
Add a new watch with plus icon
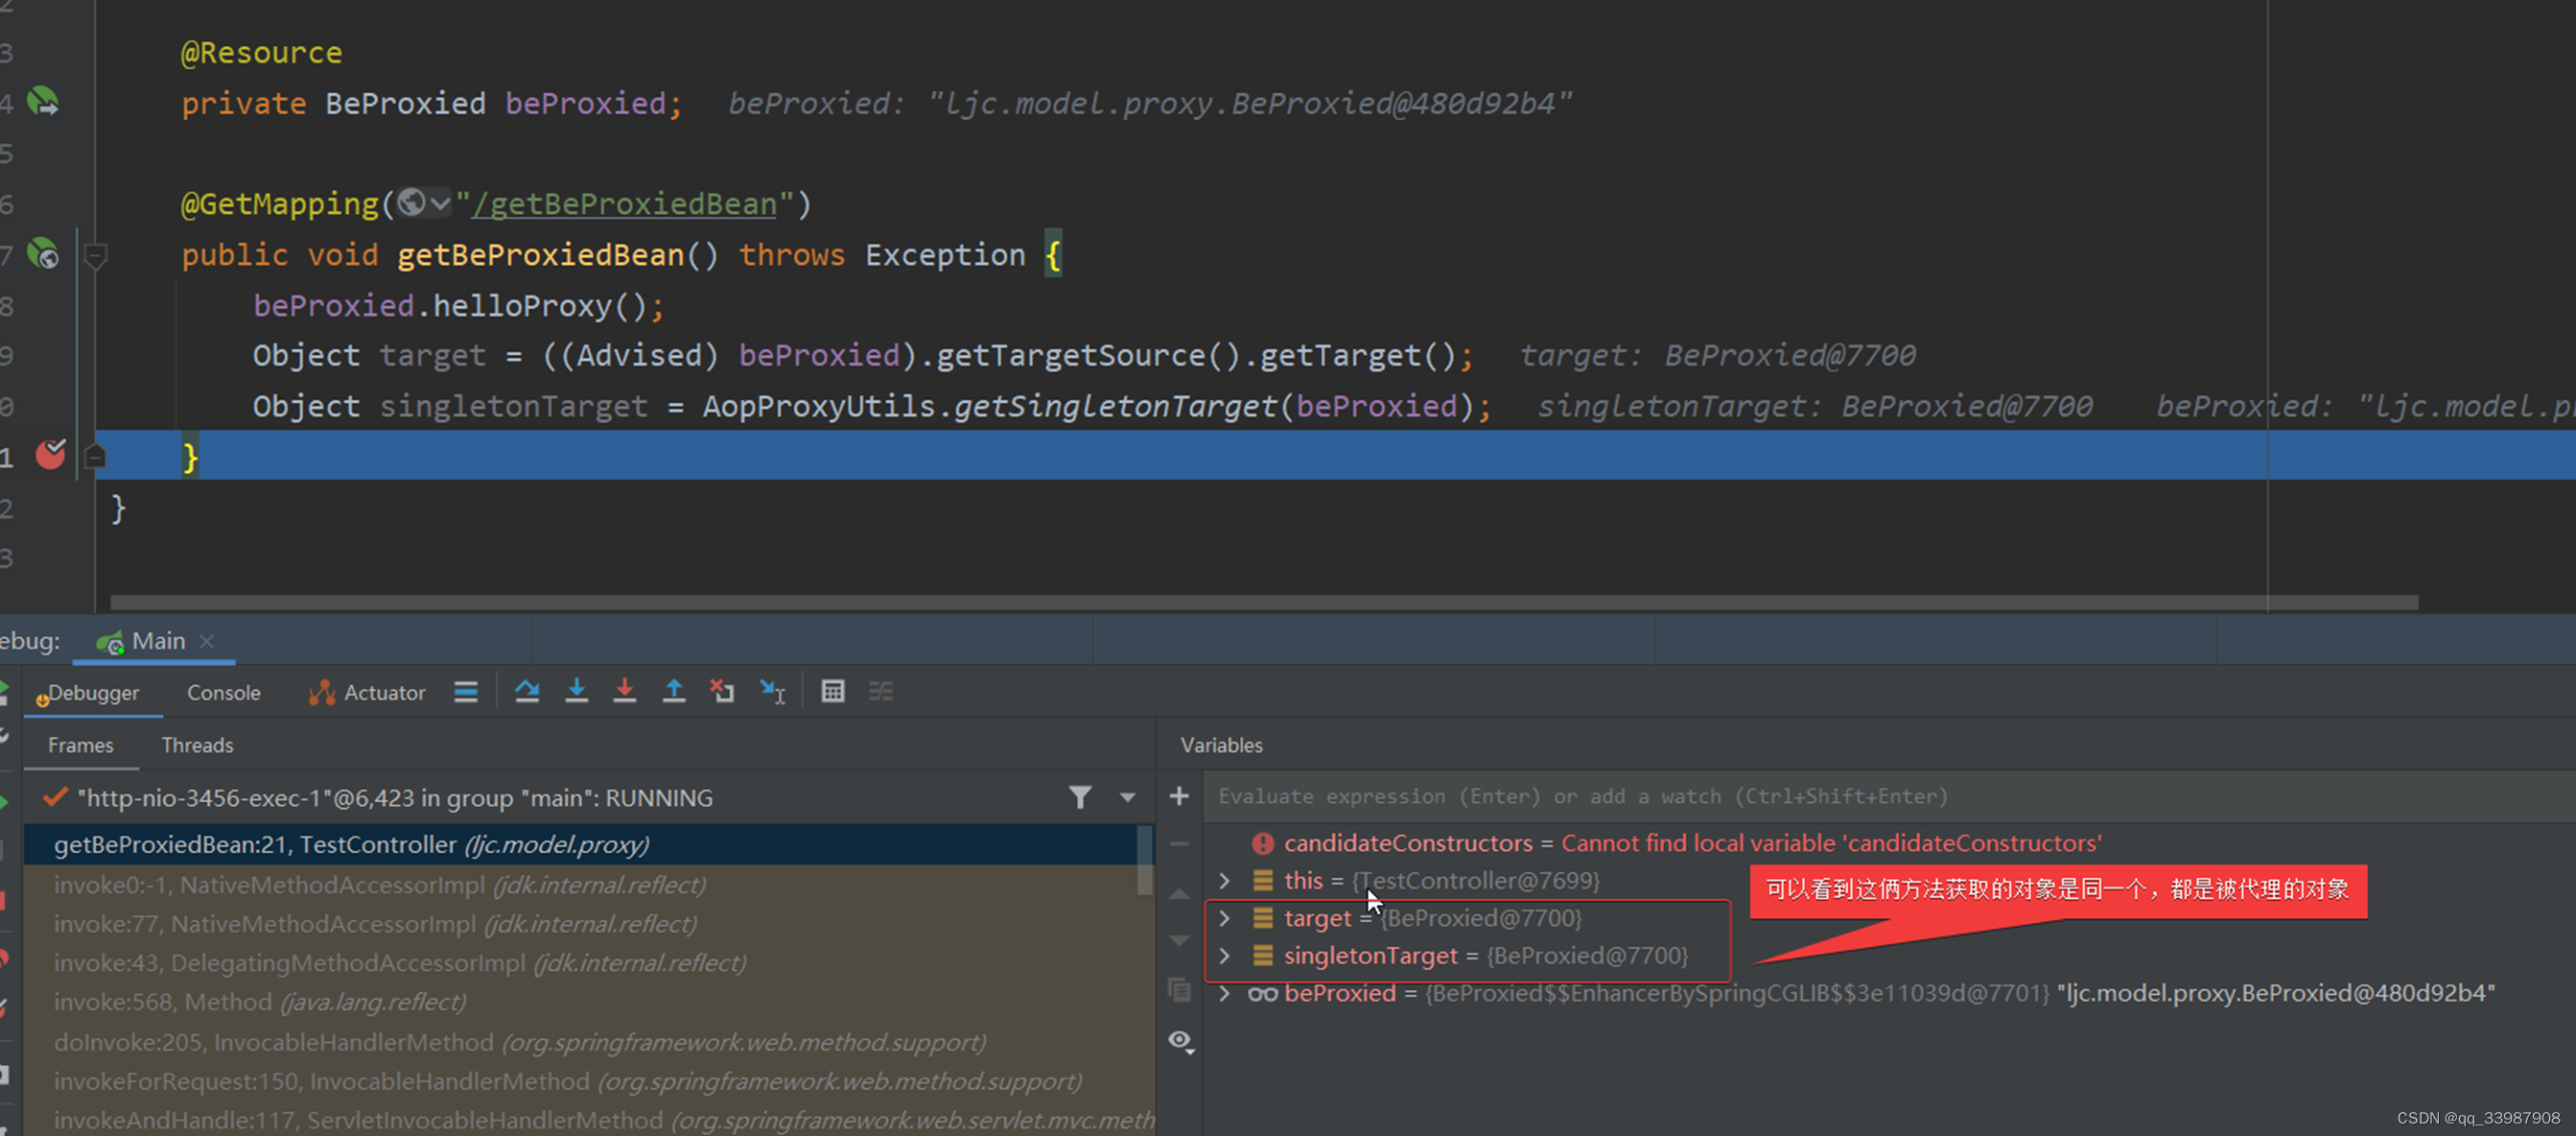[1179, 796]
